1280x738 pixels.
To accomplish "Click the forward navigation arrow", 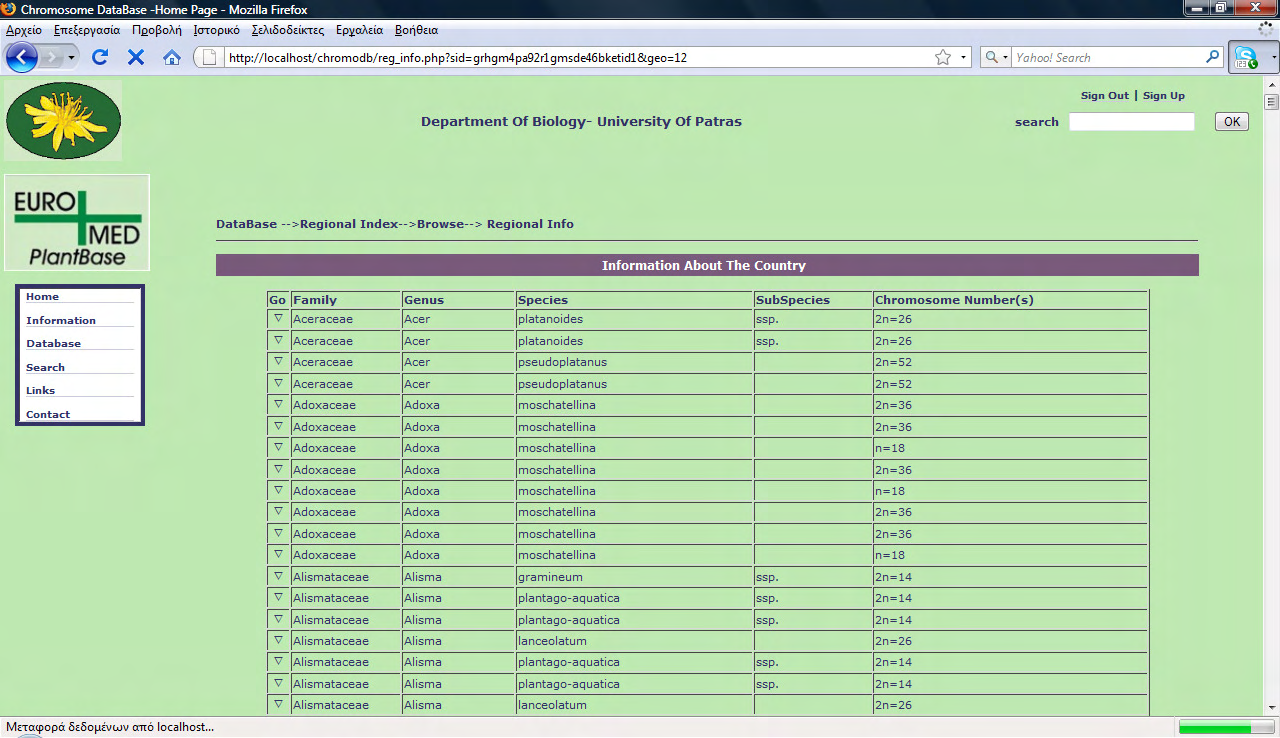I will (x=52, y=57).
